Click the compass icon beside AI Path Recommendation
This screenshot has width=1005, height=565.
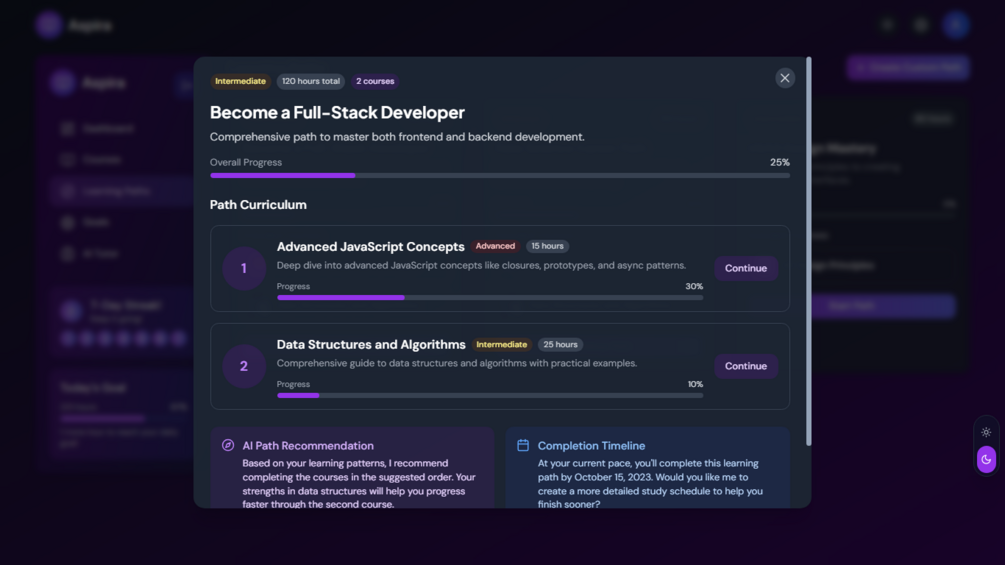pyautogui.click(x=228, y=445)
